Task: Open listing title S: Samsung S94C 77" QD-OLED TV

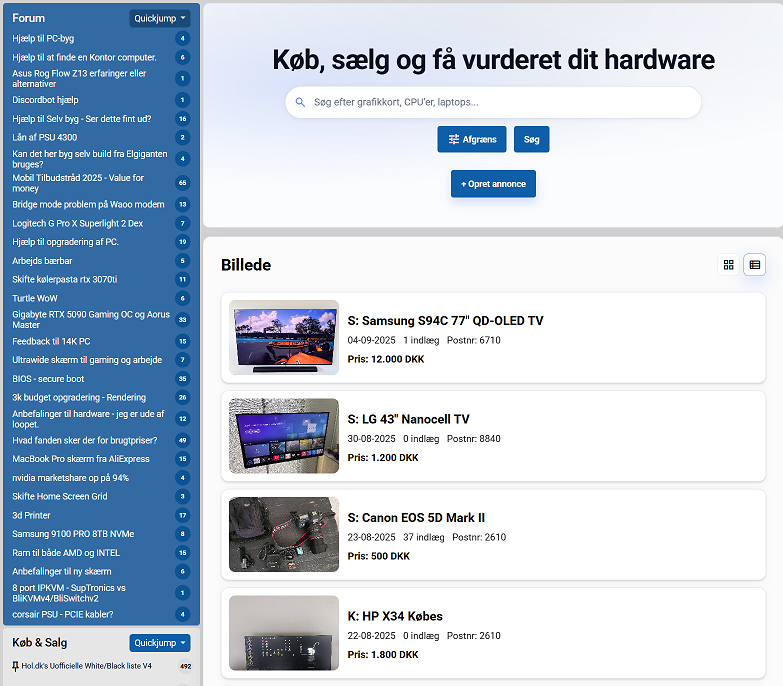Action: [445, 321]
